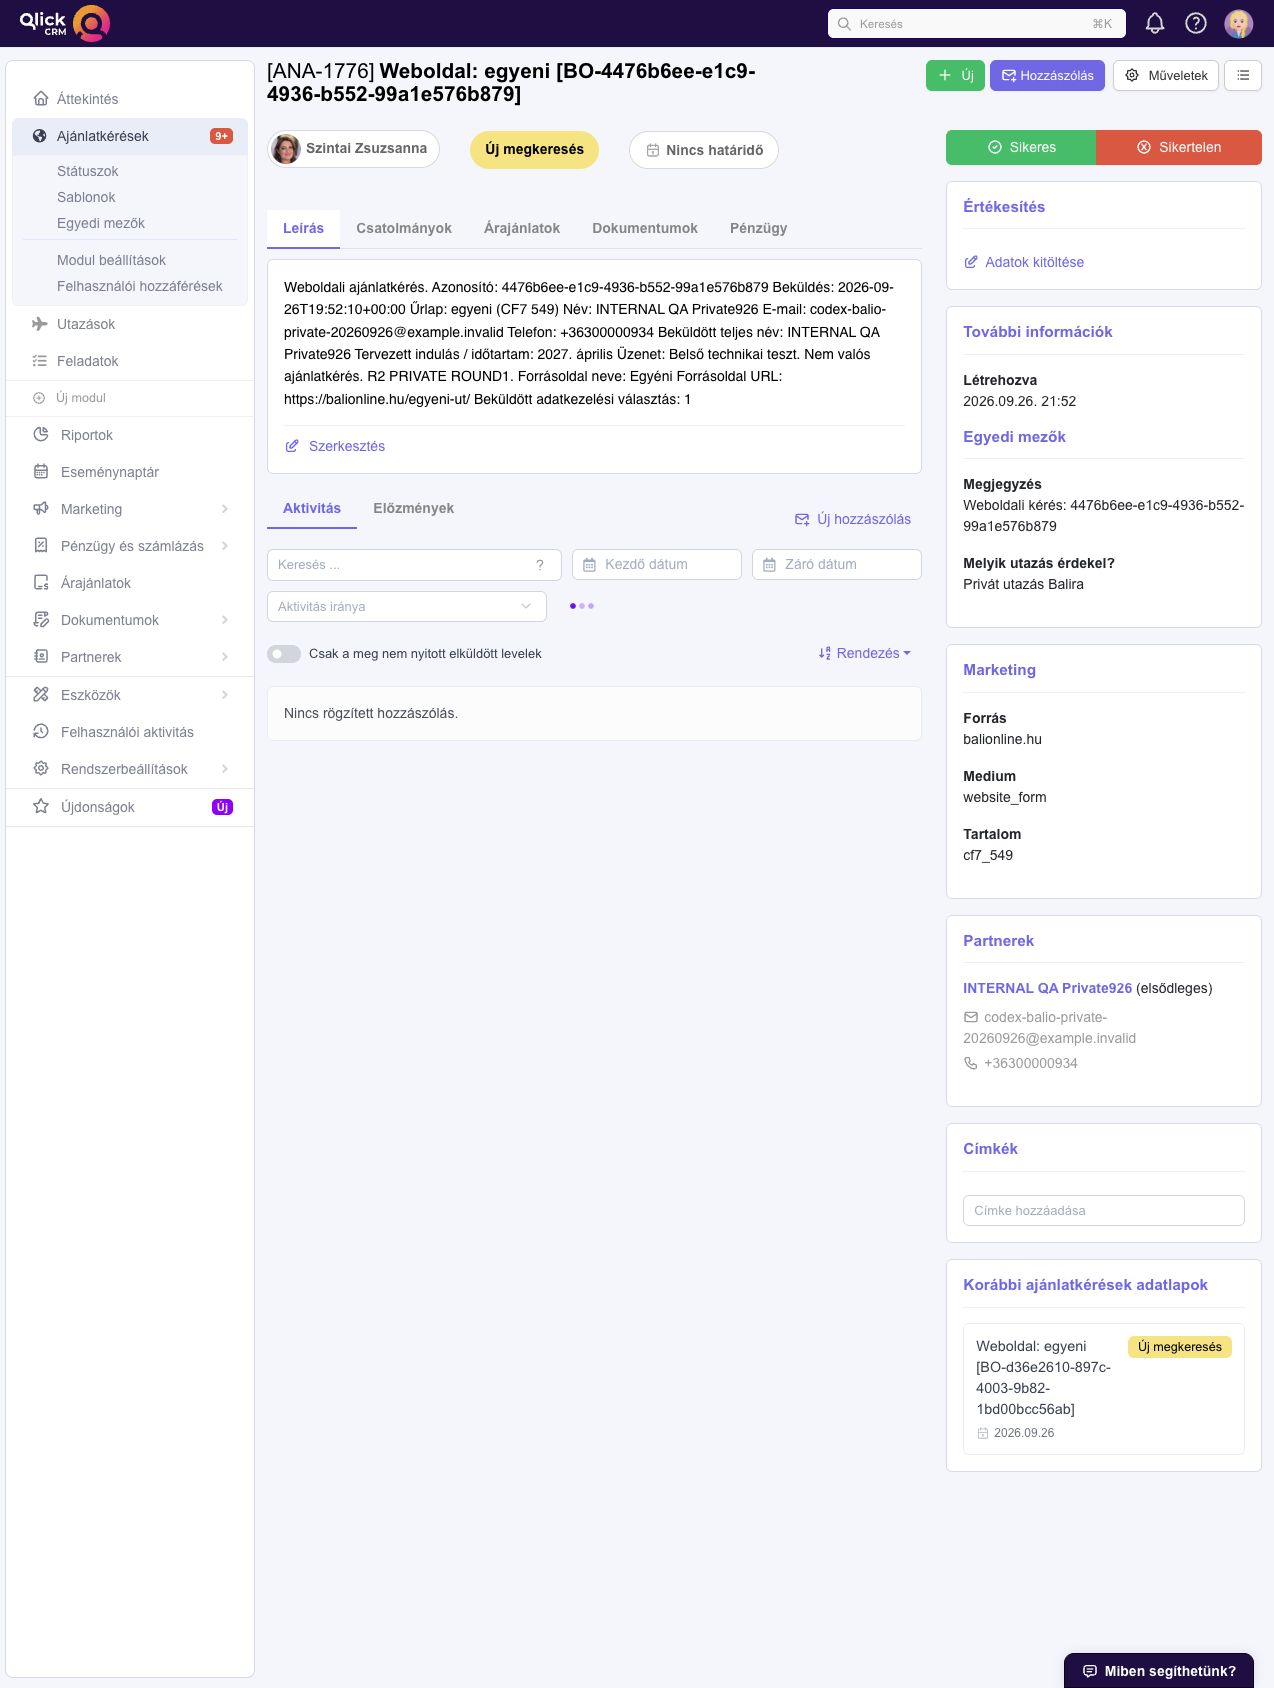Expand the Pénzügy és számlázás menu
Viewport: 1274px width, 1688px height.
130,546
